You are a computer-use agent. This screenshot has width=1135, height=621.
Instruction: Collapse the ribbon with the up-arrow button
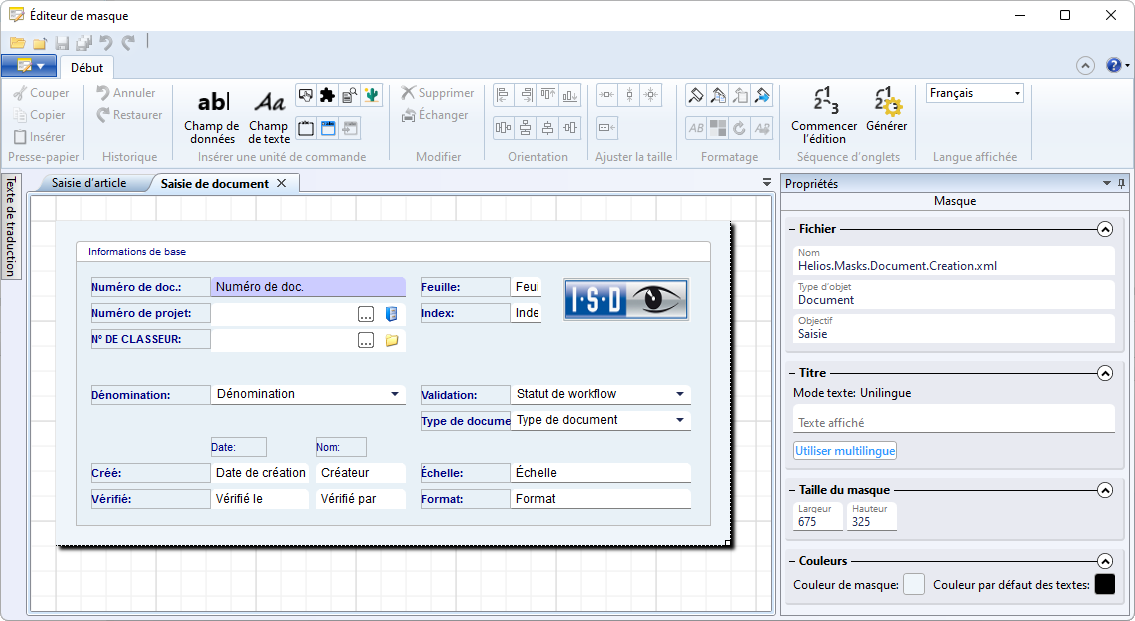click(1085, 65)
